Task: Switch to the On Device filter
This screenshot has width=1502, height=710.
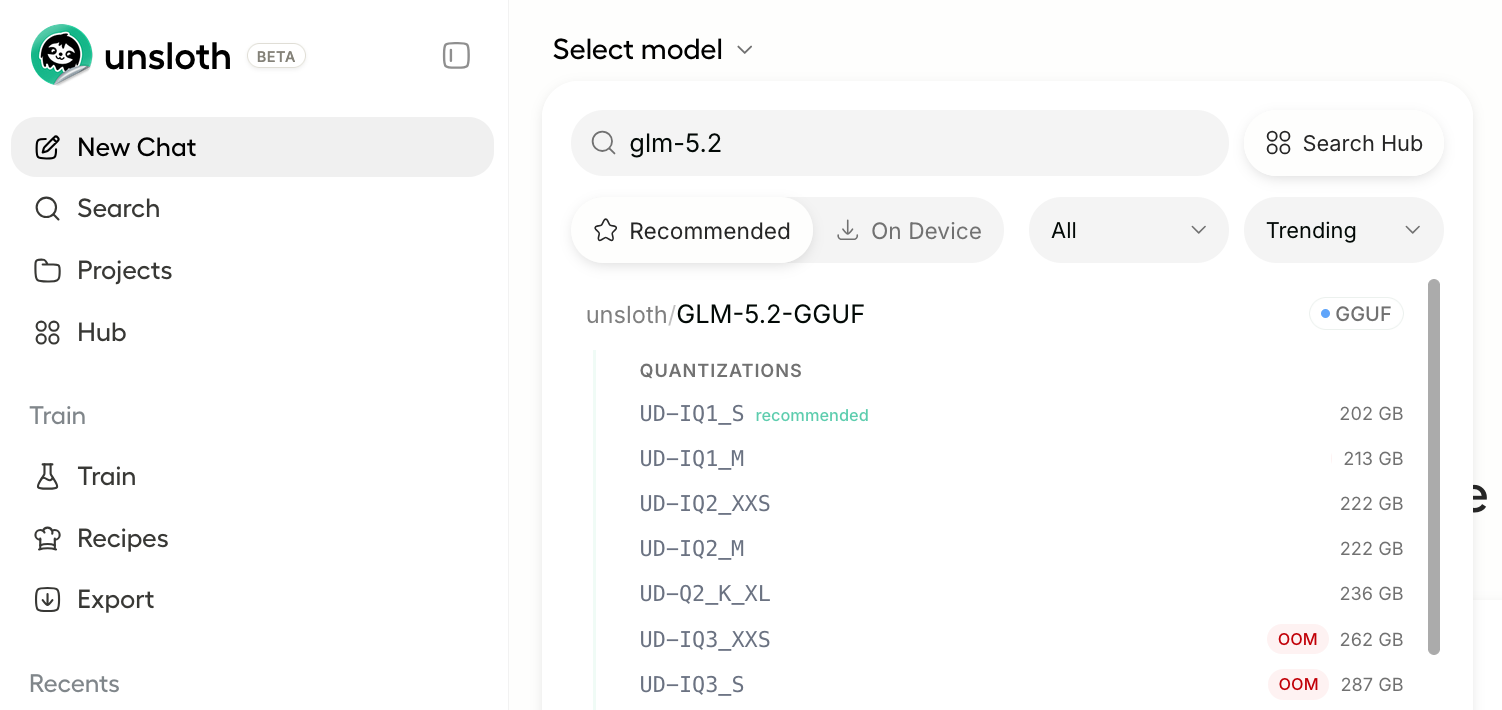Action: 908,231
